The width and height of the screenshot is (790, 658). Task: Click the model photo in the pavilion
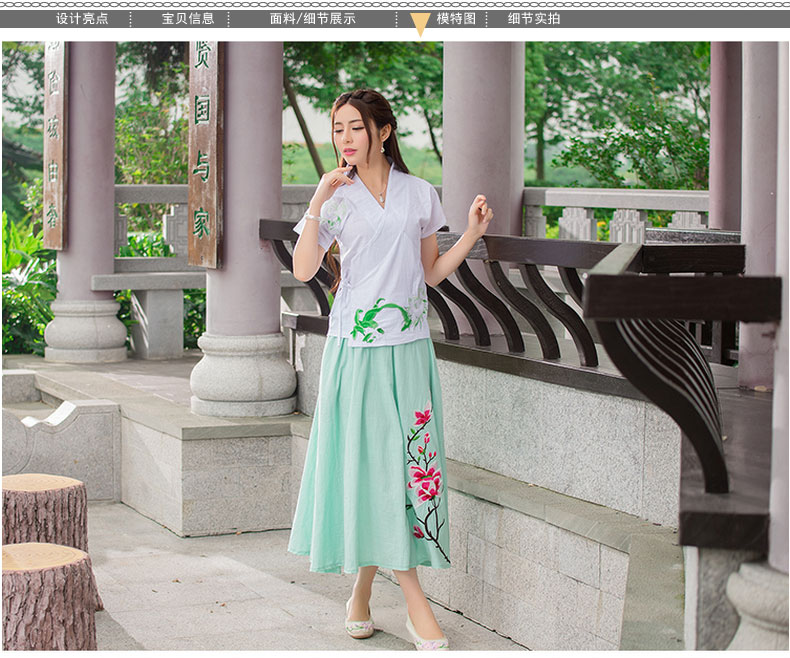(395, 346)
